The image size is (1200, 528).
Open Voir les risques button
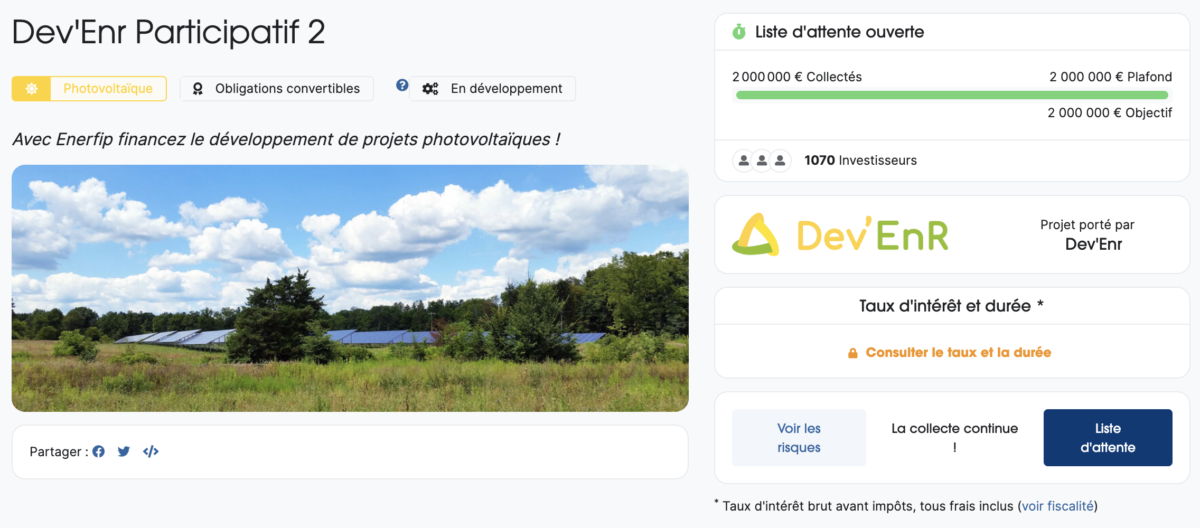[799, 437]
